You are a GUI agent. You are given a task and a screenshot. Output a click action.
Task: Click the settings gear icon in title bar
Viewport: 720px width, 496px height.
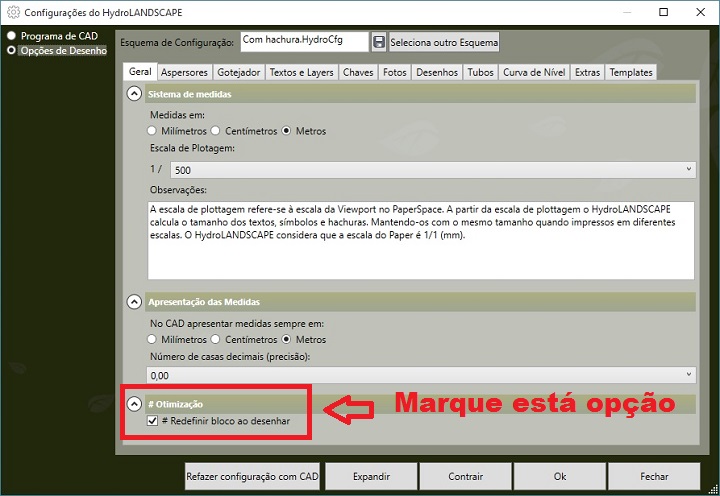[13, 12]
